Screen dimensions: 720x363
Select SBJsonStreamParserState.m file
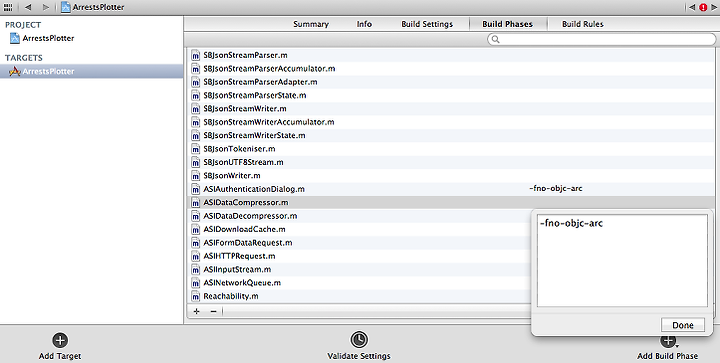coord(255,95)
